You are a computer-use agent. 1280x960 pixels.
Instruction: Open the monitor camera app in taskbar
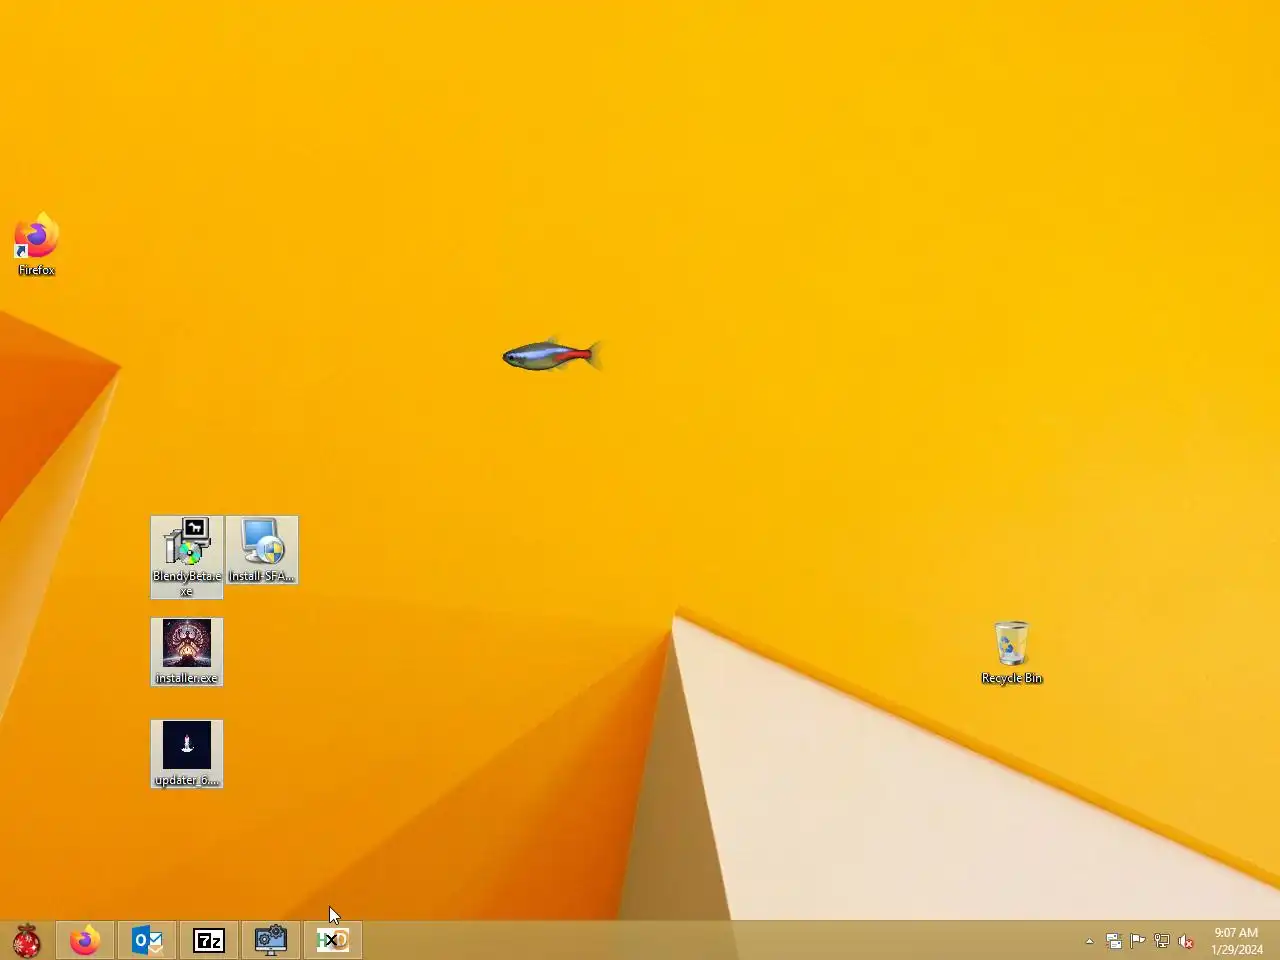(271, 940)
